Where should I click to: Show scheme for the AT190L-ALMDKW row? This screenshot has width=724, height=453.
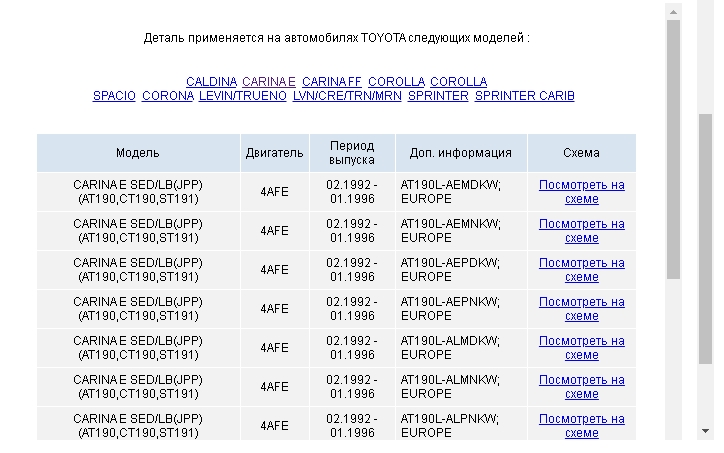581,348
